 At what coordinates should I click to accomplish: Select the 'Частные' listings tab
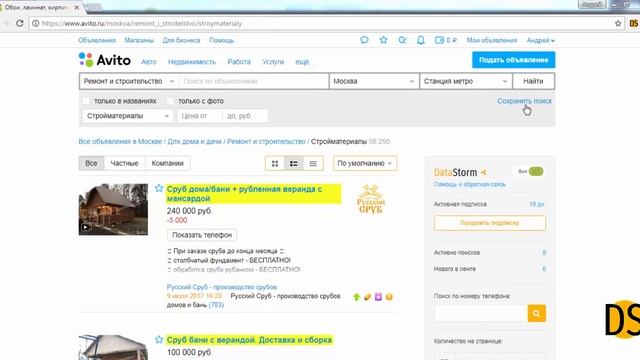[x=124, y=163]
